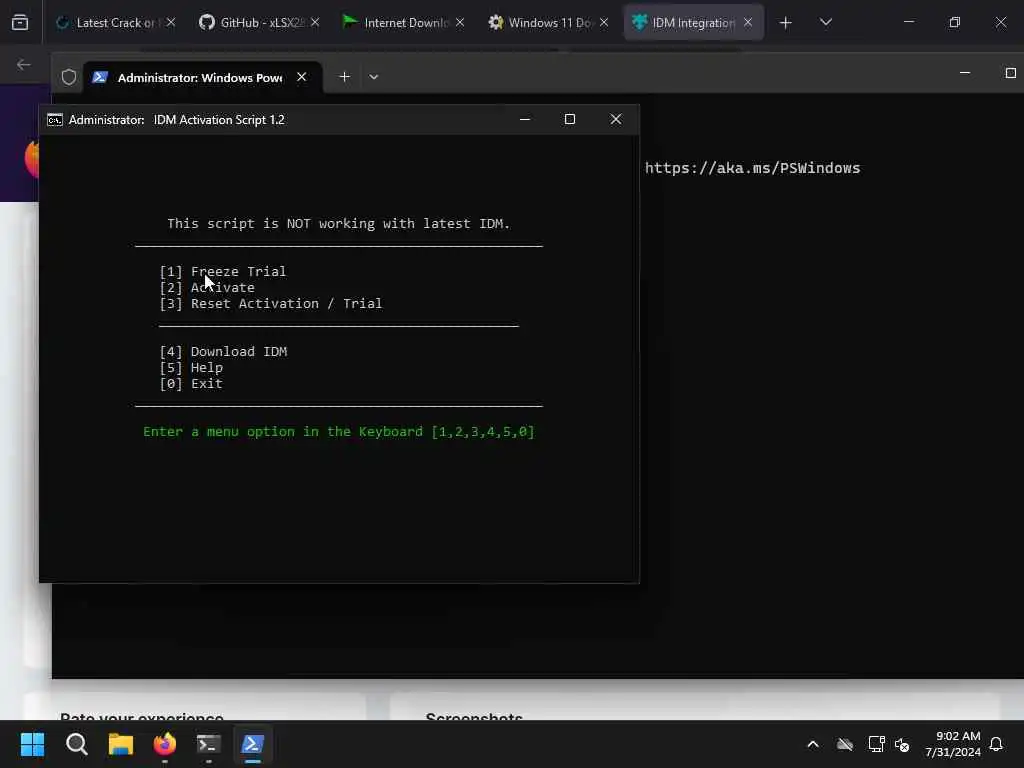Open the network tray icon
Screen dimensions: 1024x768
(876, 744)
